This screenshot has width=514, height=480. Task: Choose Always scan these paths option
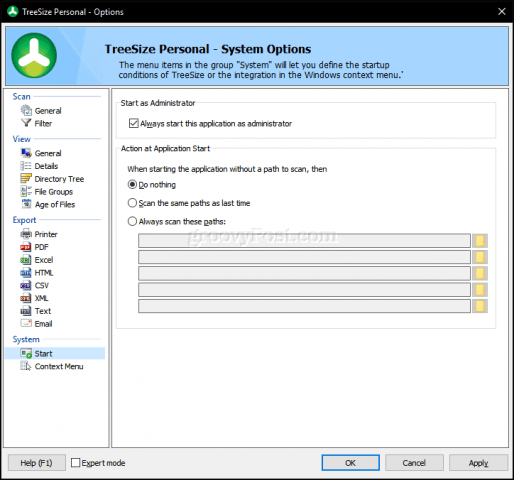point(132,221)
